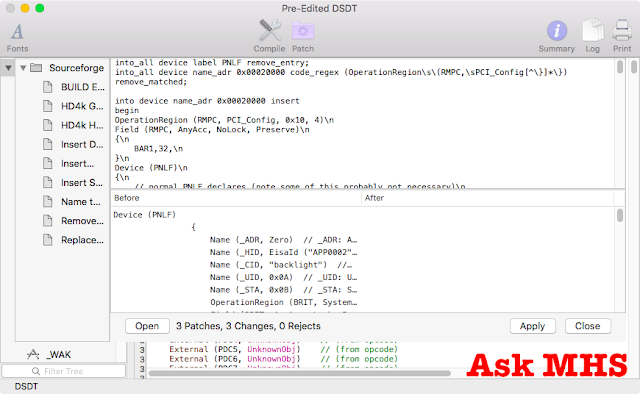This screenshot has width=640, height=394.
Task: Select the Insert... patch file
Action: (78, 164)
